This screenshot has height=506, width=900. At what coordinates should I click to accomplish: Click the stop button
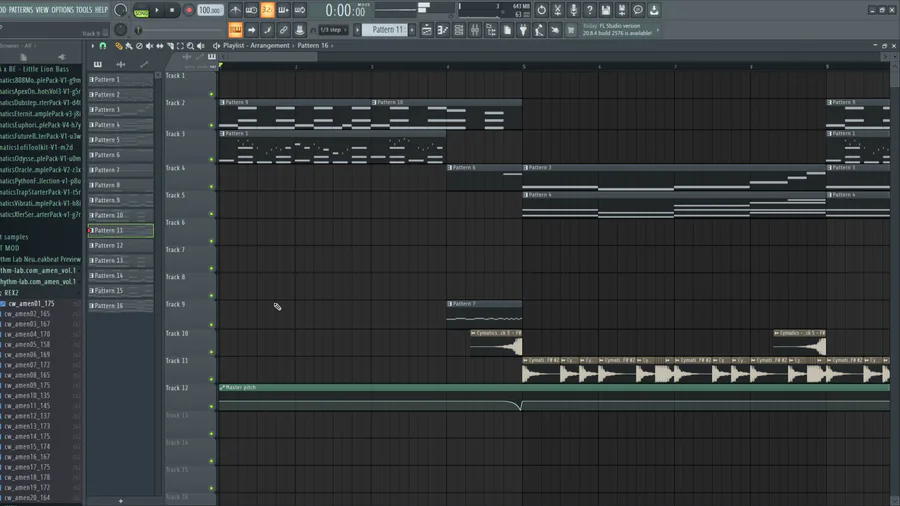click(172, 10)
